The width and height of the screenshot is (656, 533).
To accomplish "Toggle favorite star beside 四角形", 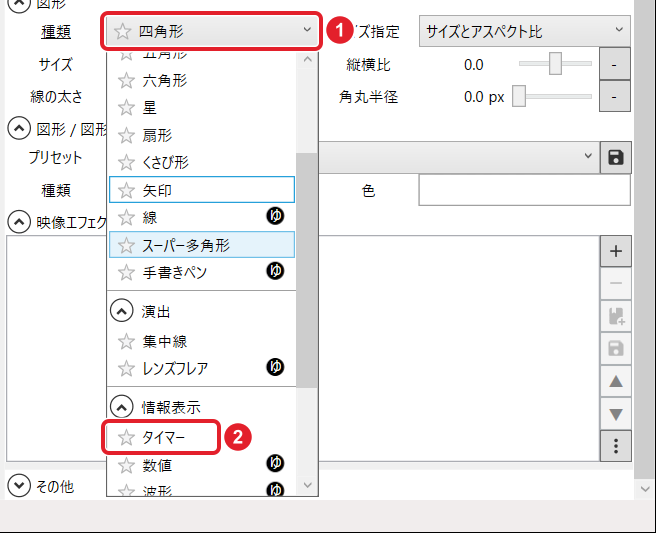I will pos(122,31).
